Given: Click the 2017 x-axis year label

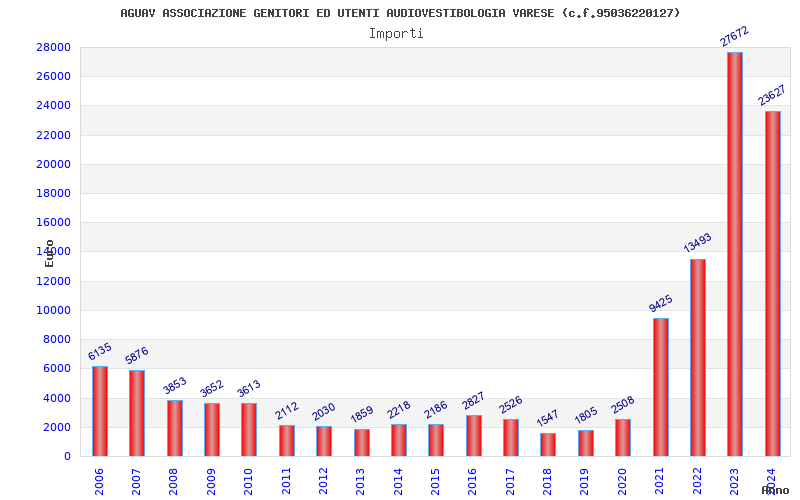Looking at the screenshot, I should tap(510, 481).
